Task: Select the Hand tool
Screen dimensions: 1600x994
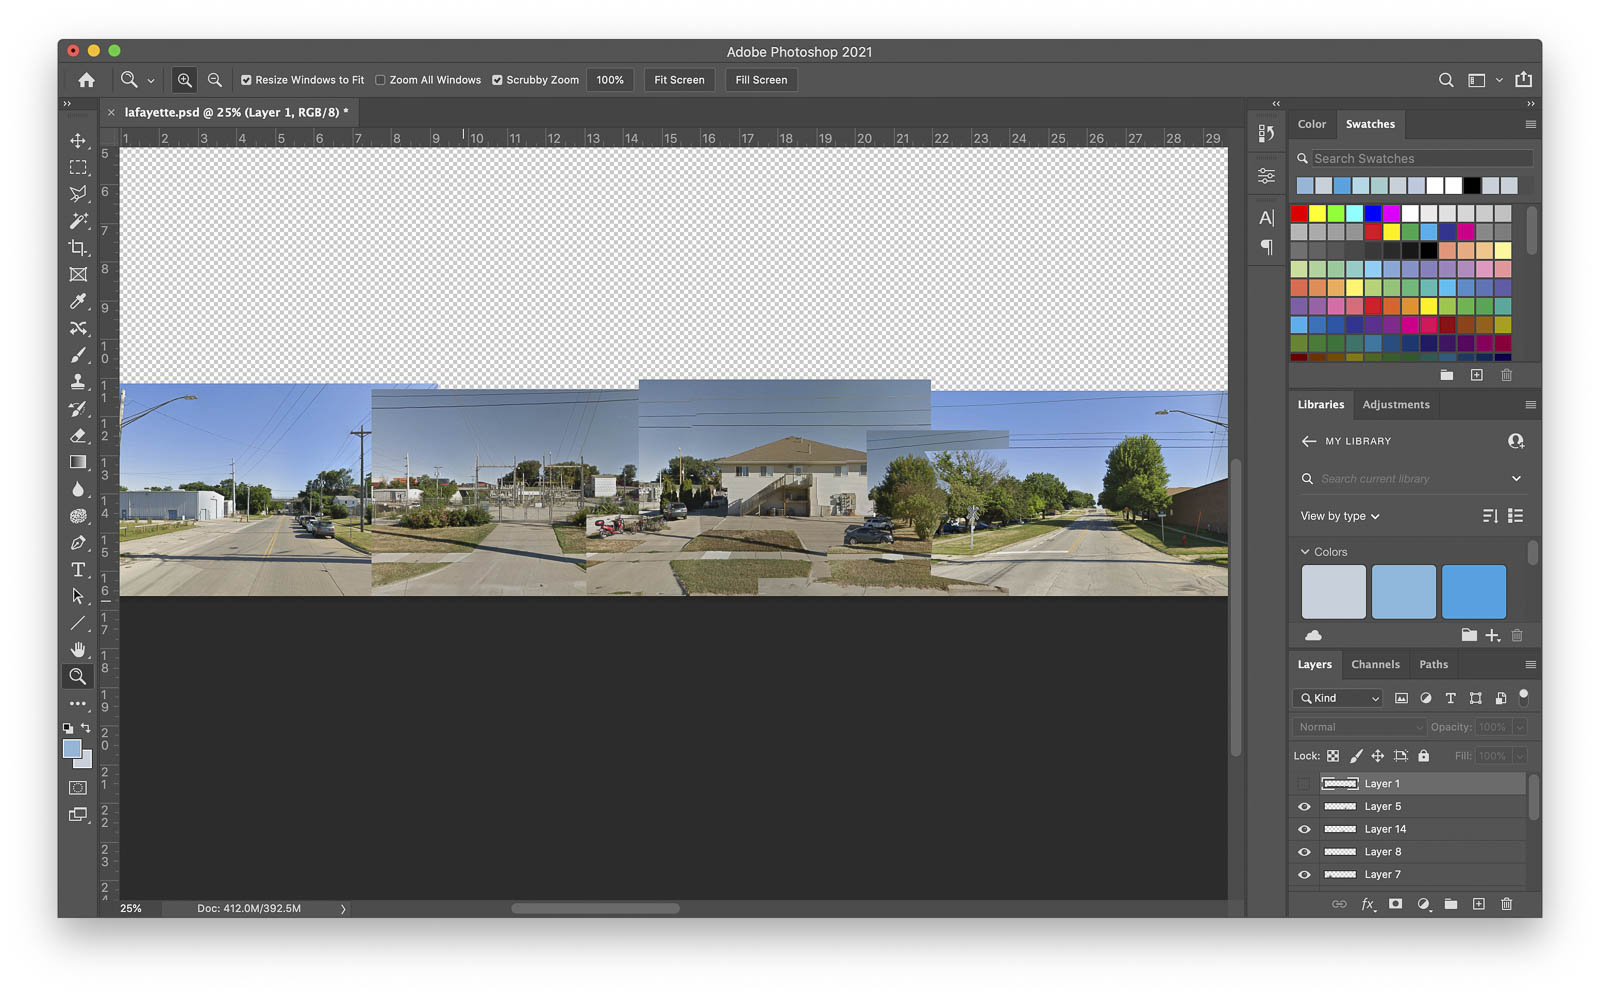Action: pos(78,649)
